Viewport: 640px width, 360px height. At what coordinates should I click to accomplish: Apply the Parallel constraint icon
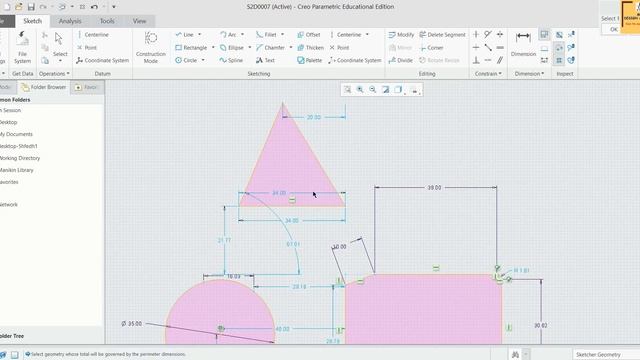click(500, 60)
